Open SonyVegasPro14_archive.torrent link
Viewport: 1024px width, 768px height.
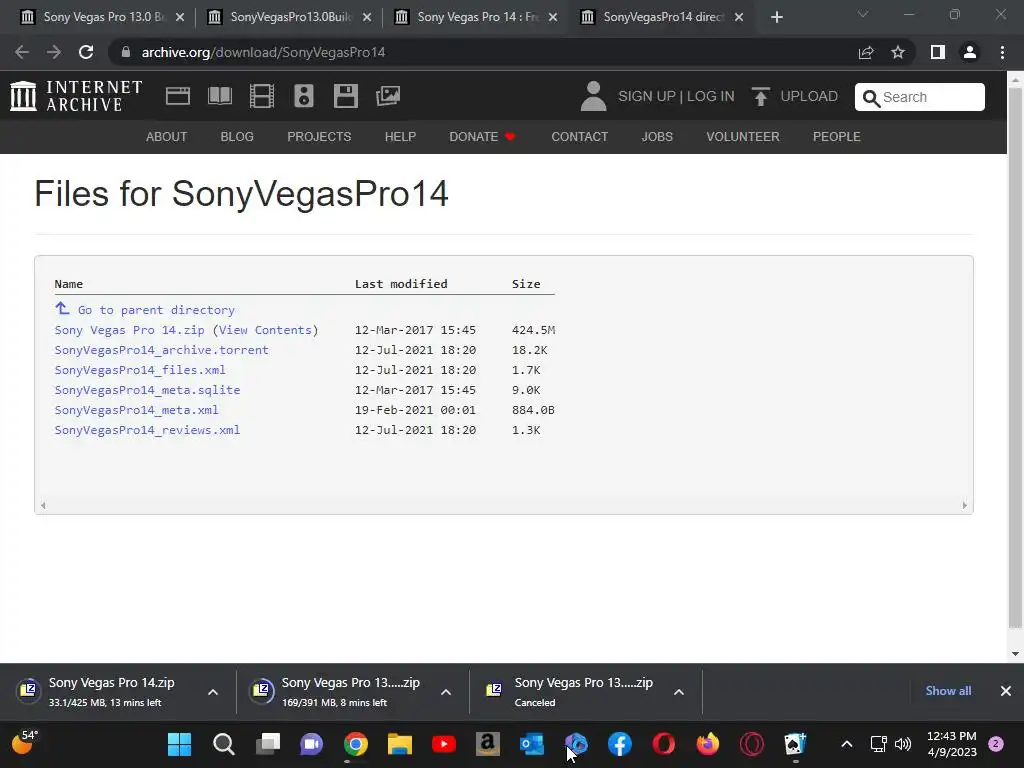click(161, 350)
